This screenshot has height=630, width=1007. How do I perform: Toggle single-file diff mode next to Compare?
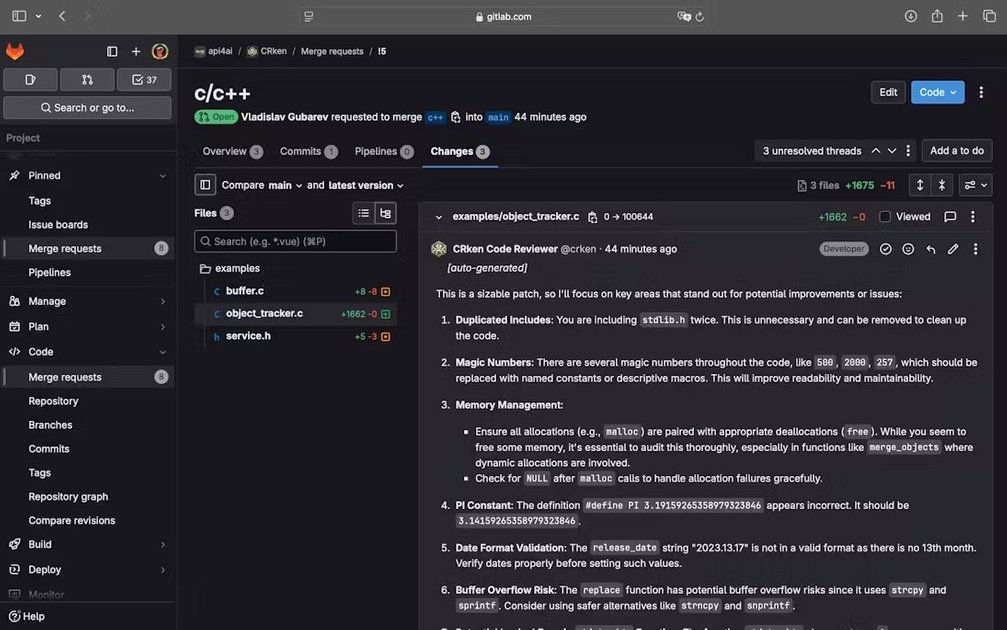click(x=205, y=184)
